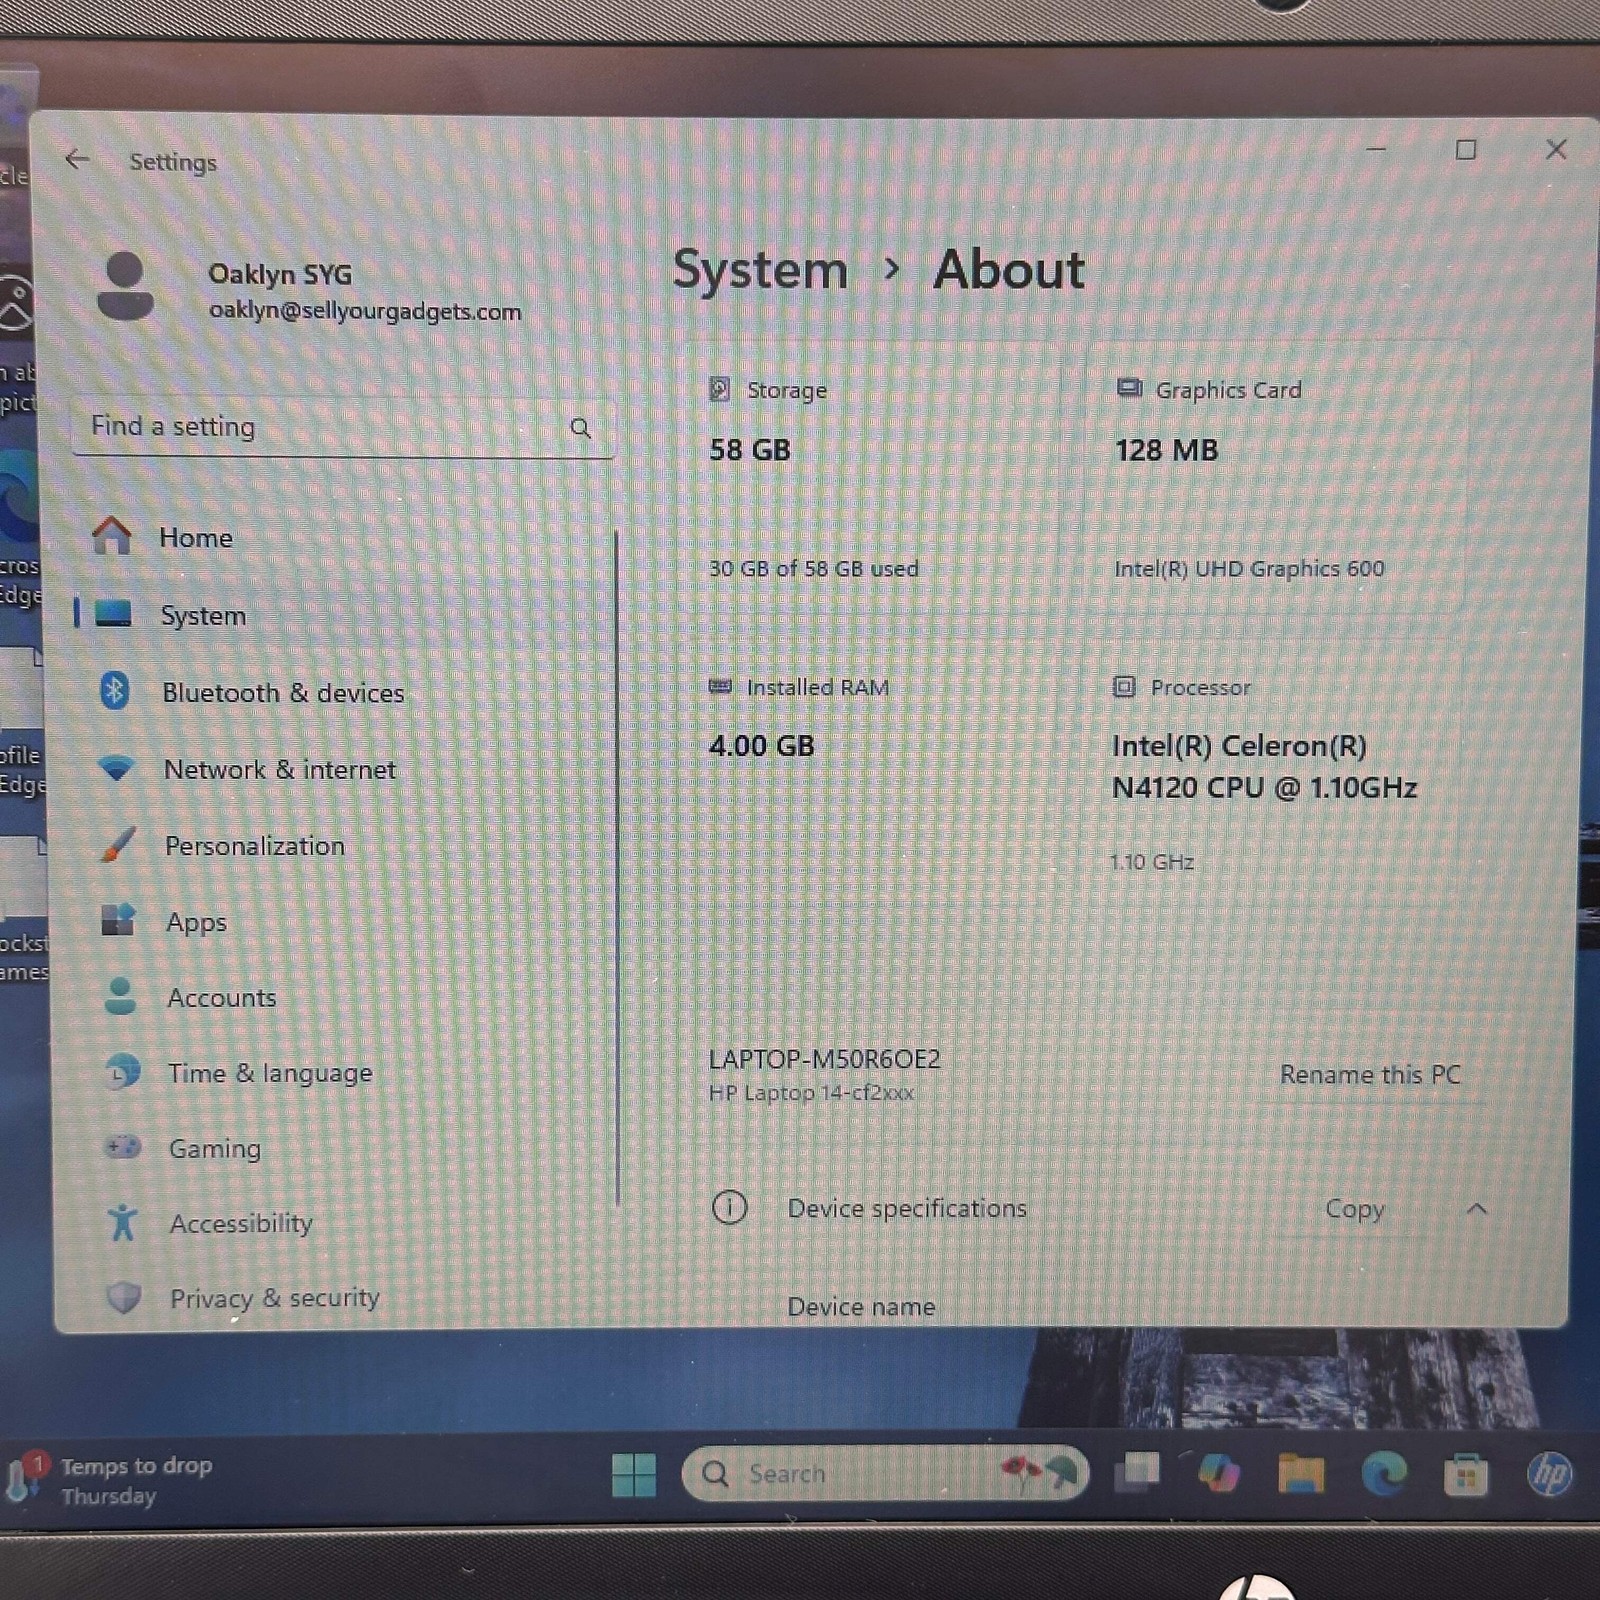Screen dimensions: 1600x1600
Task: Open the Oaklyn SYG account profile
Action: 310,289
